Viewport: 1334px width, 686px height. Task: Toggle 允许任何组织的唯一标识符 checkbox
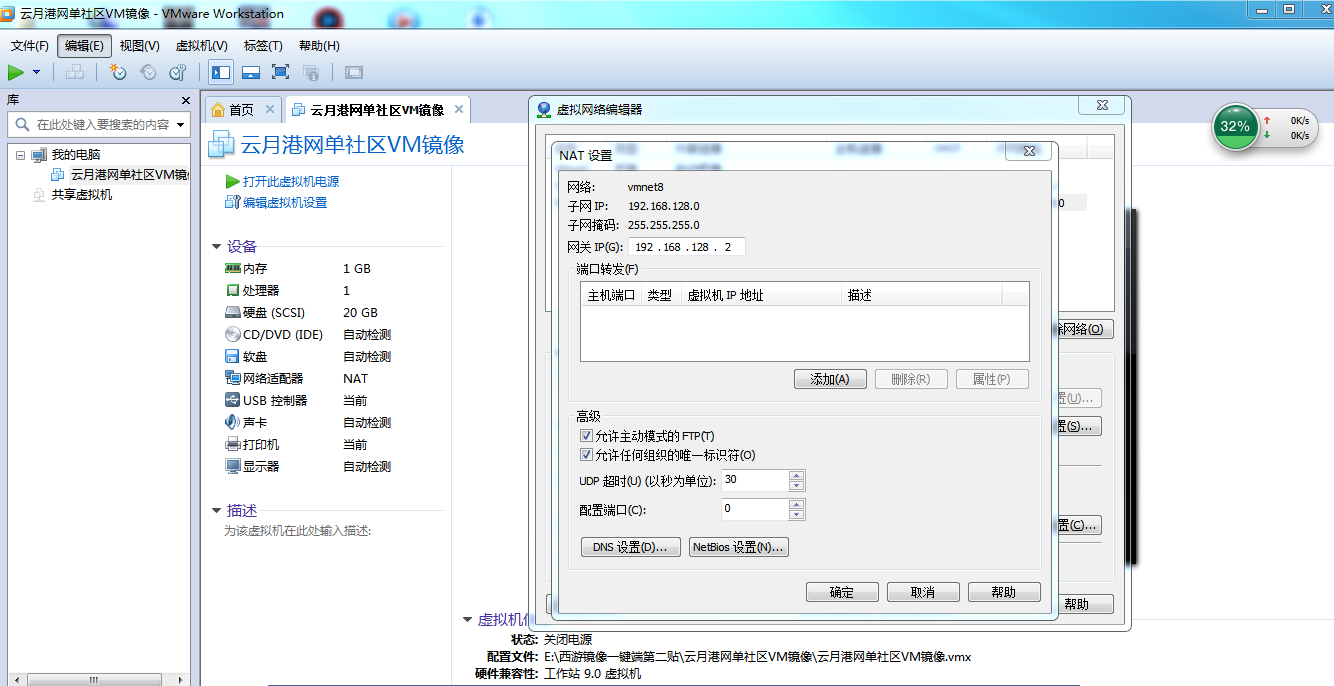(587, 455)
